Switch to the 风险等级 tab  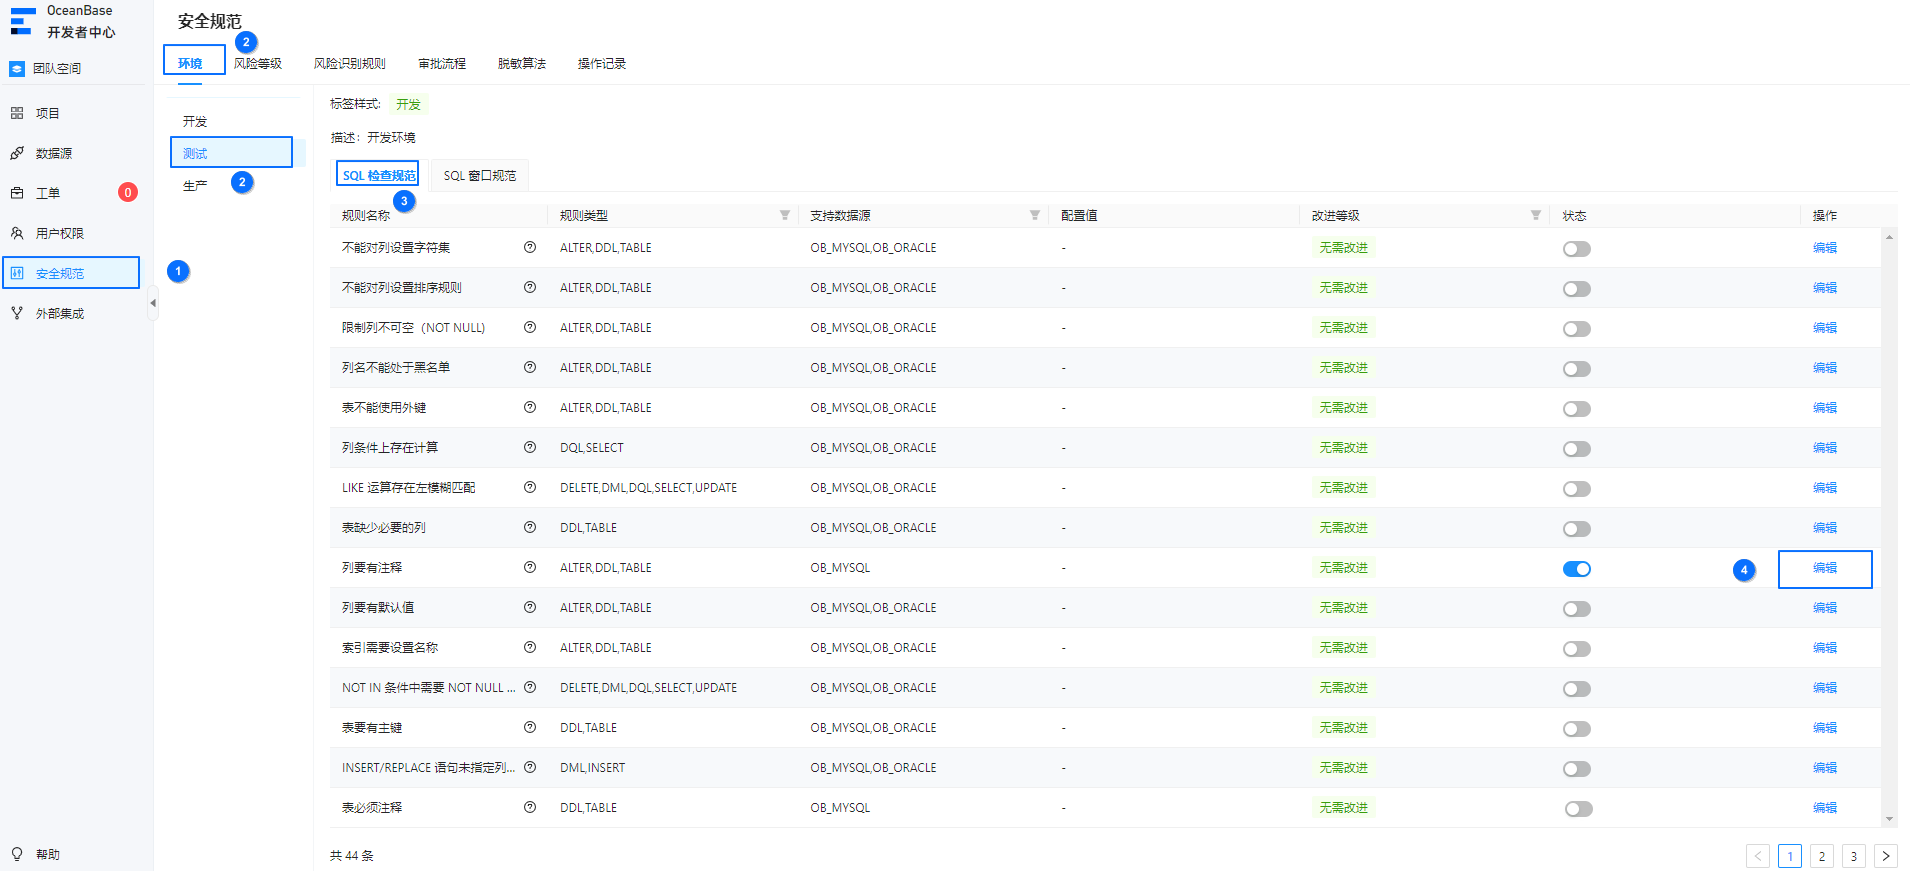click(258, 63)
